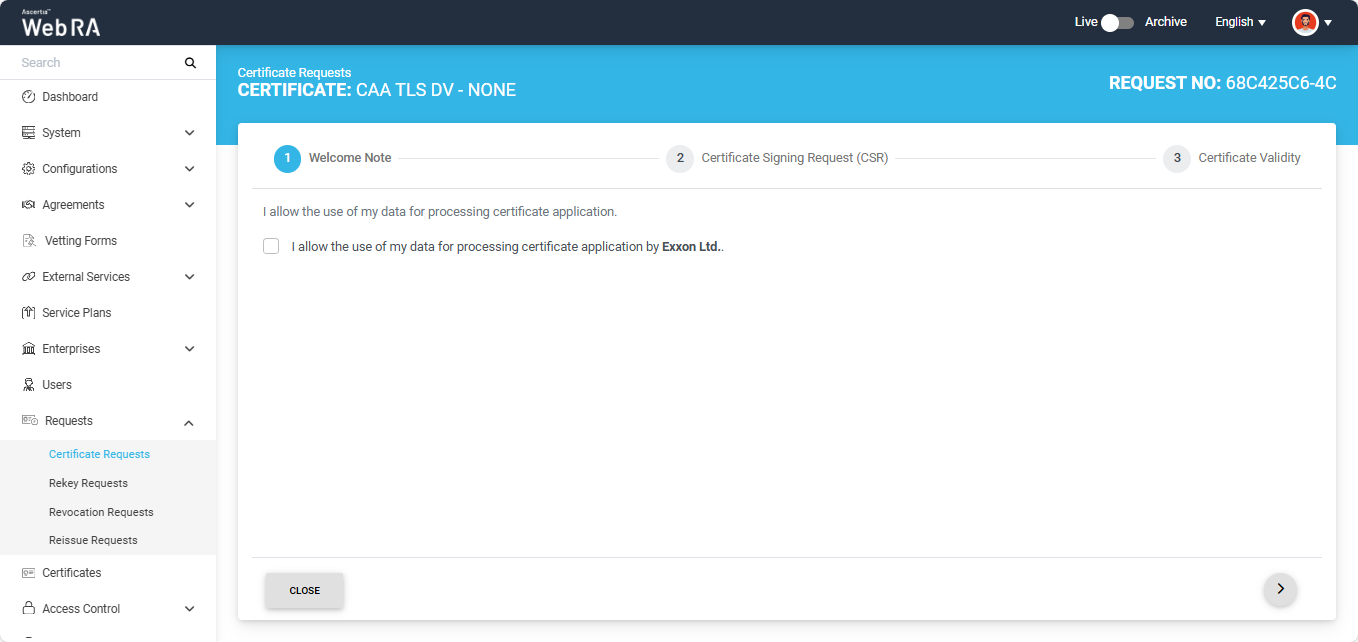The image size is (1358, 642).
Task: Click into the sidebar Search field
Action: pos(98,63)
